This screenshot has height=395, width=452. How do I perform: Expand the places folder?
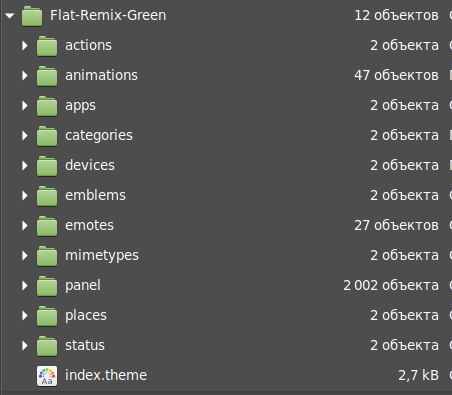click(x=25, y=315)
